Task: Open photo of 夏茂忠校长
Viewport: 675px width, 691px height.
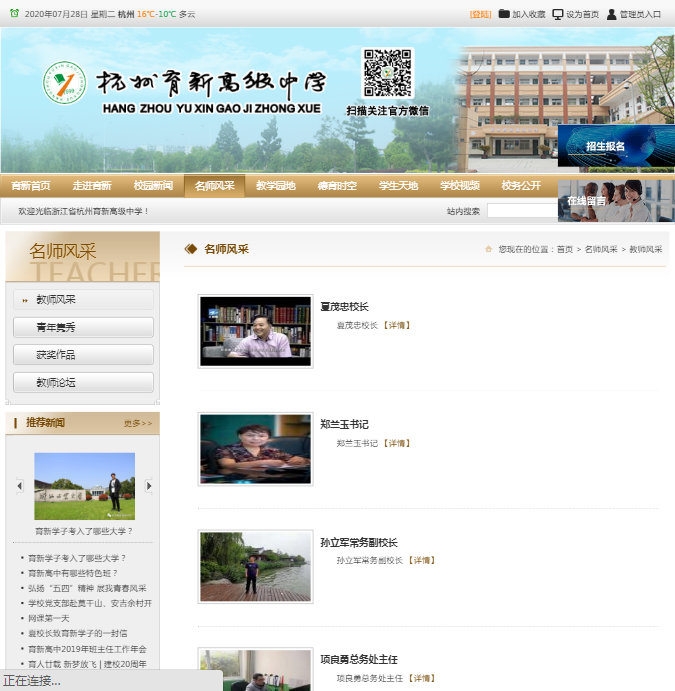Action: point(256,331)
